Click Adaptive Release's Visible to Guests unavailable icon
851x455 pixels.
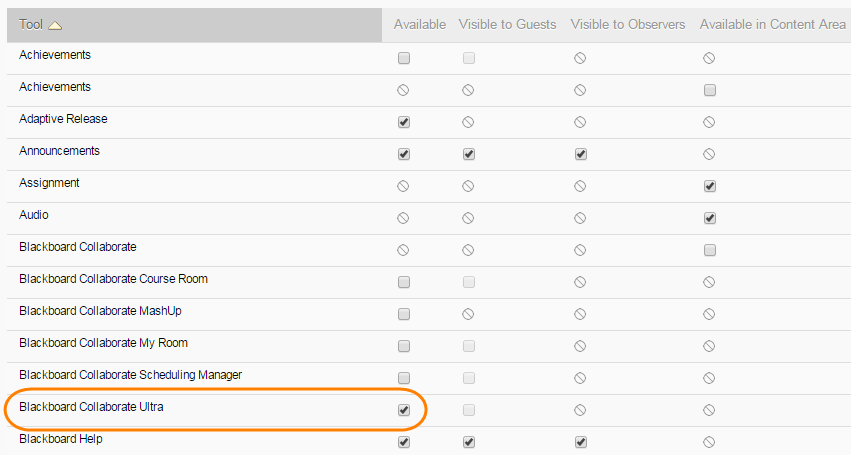pos(468,122)
